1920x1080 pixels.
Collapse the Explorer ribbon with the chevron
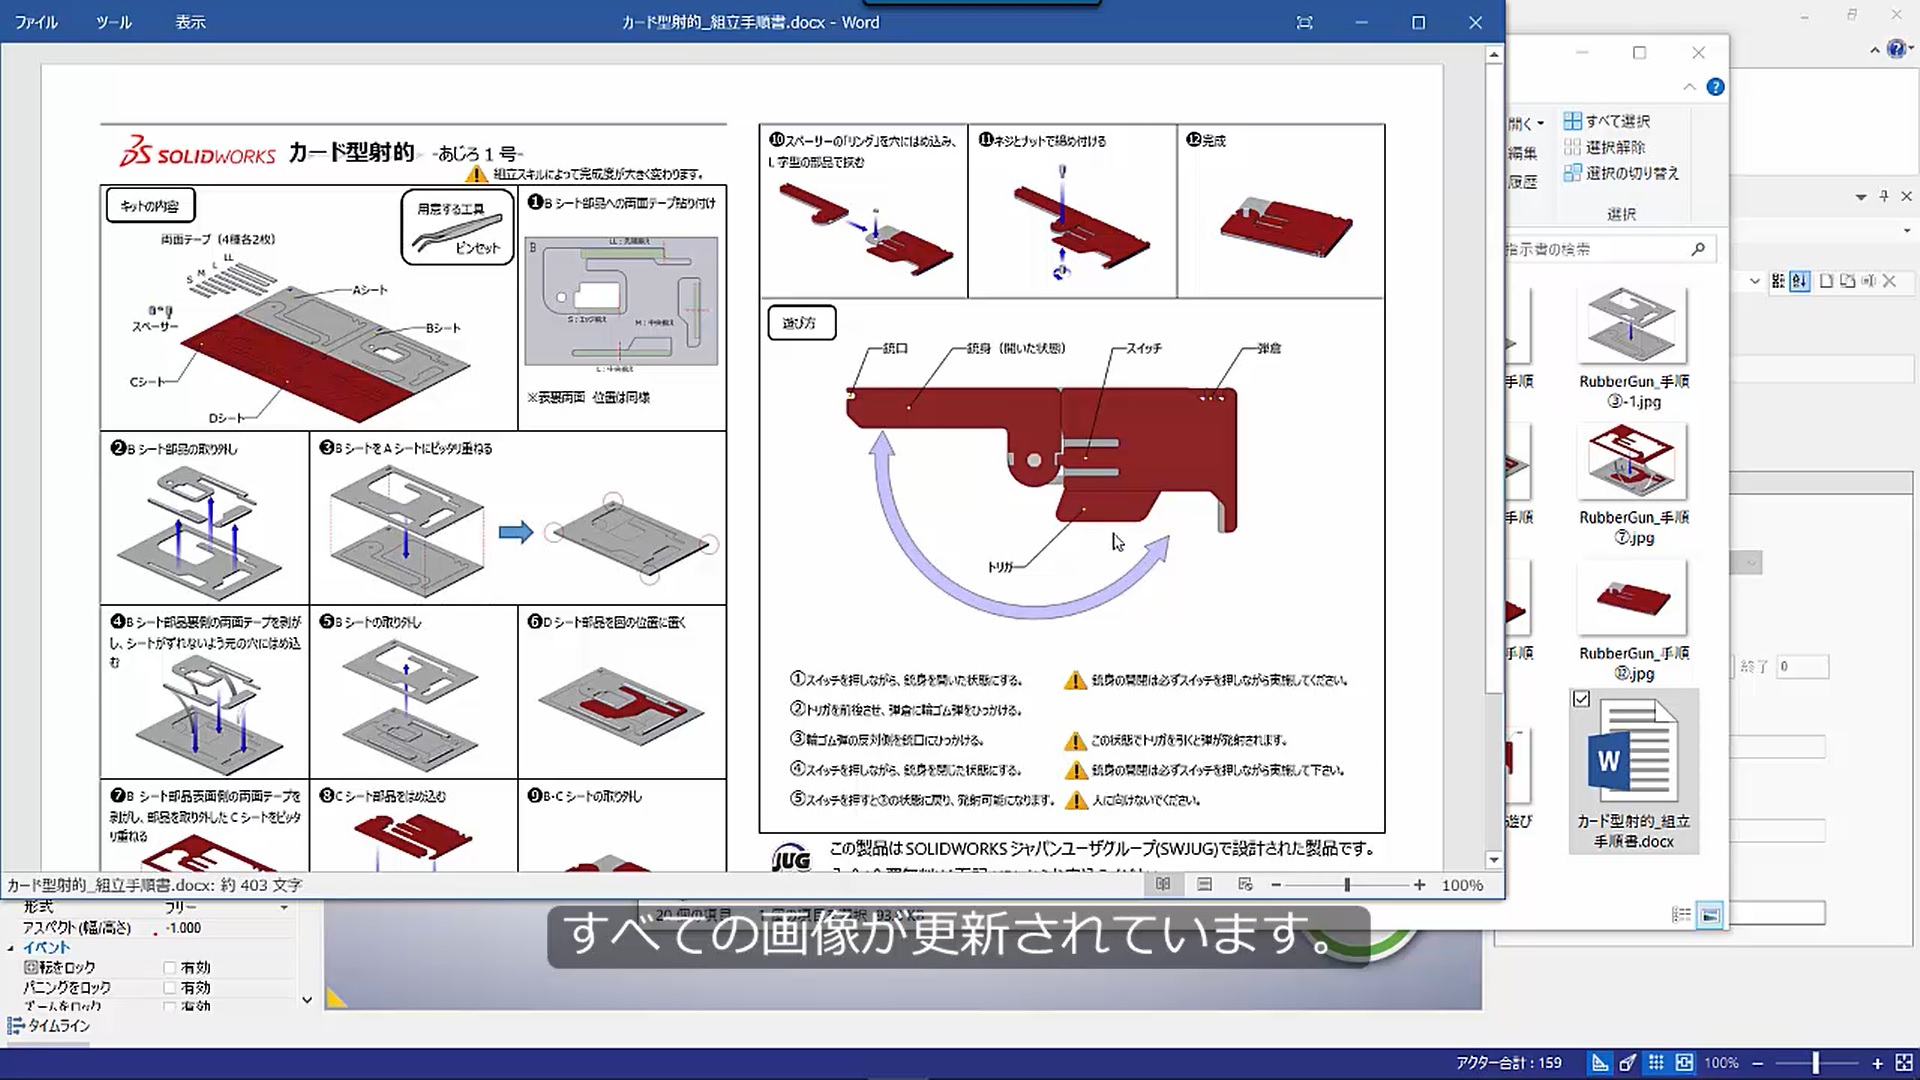(1689, 87)
